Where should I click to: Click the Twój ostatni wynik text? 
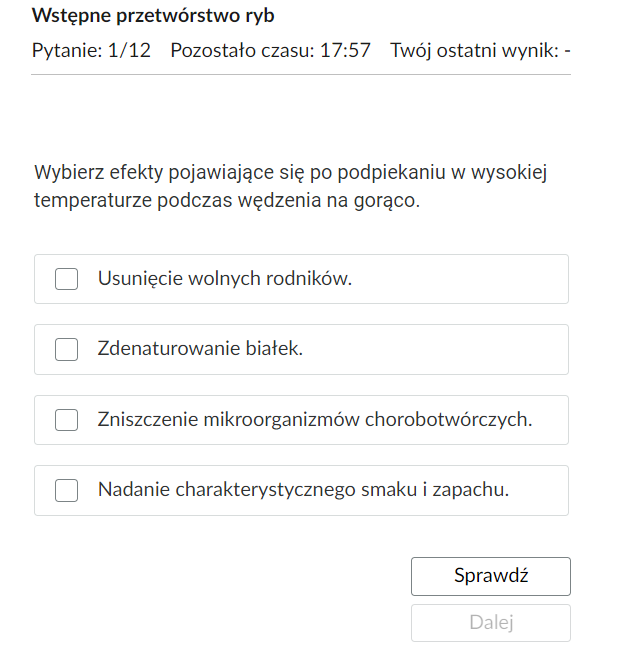(x=475, y=50)
